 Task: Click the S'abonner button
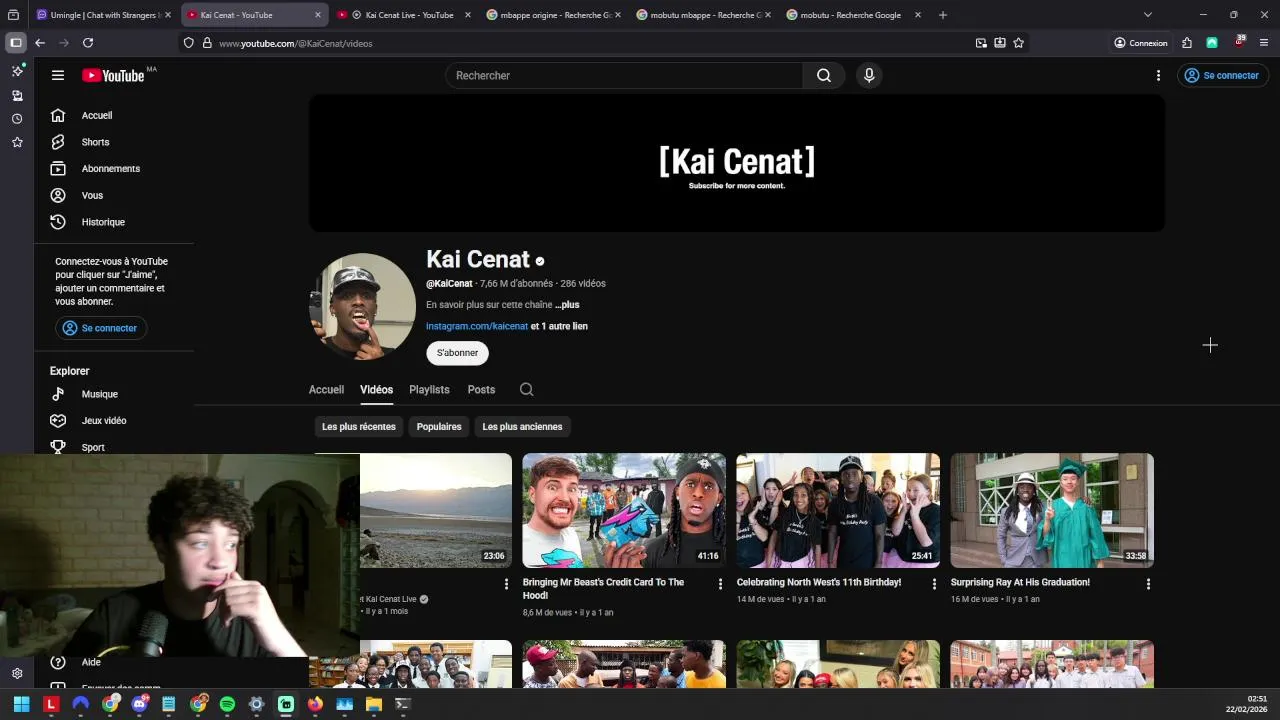pos(457,353)
